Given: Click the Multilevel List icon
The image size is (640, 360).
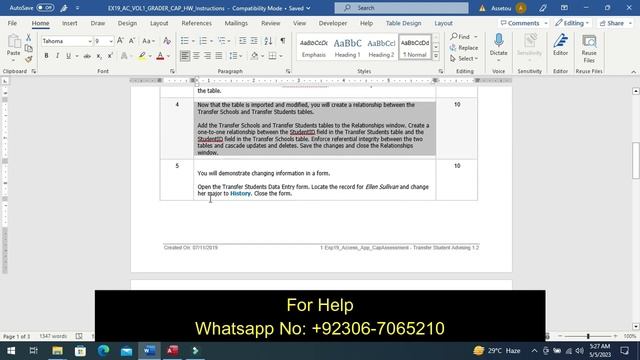Looking at the screenshot, I should tap(222, 41).
